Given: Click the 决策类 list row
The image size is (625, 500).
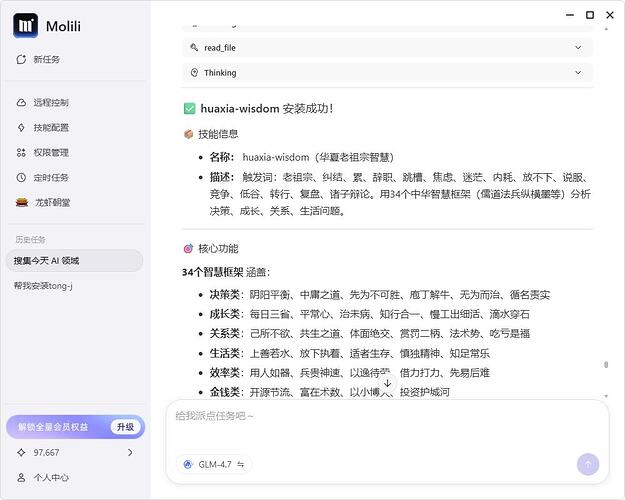Looking at the screenshot, I should tap(380, 295).
